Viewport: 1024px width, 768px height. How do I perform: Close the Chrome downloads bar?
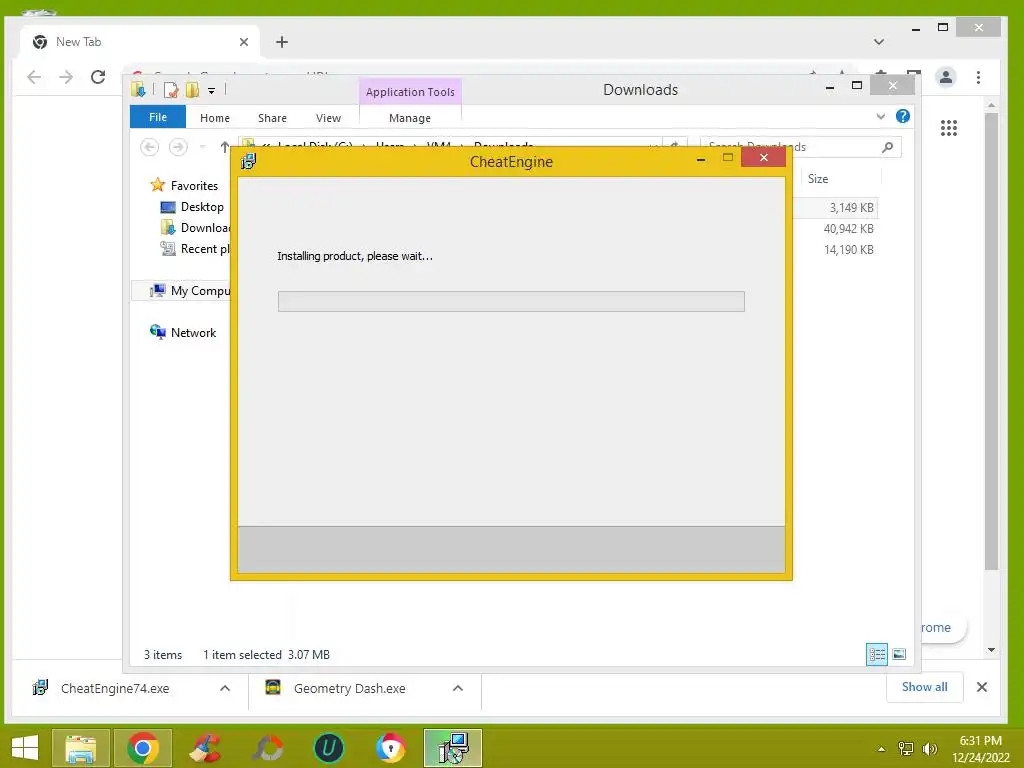(x=982, y=687)
